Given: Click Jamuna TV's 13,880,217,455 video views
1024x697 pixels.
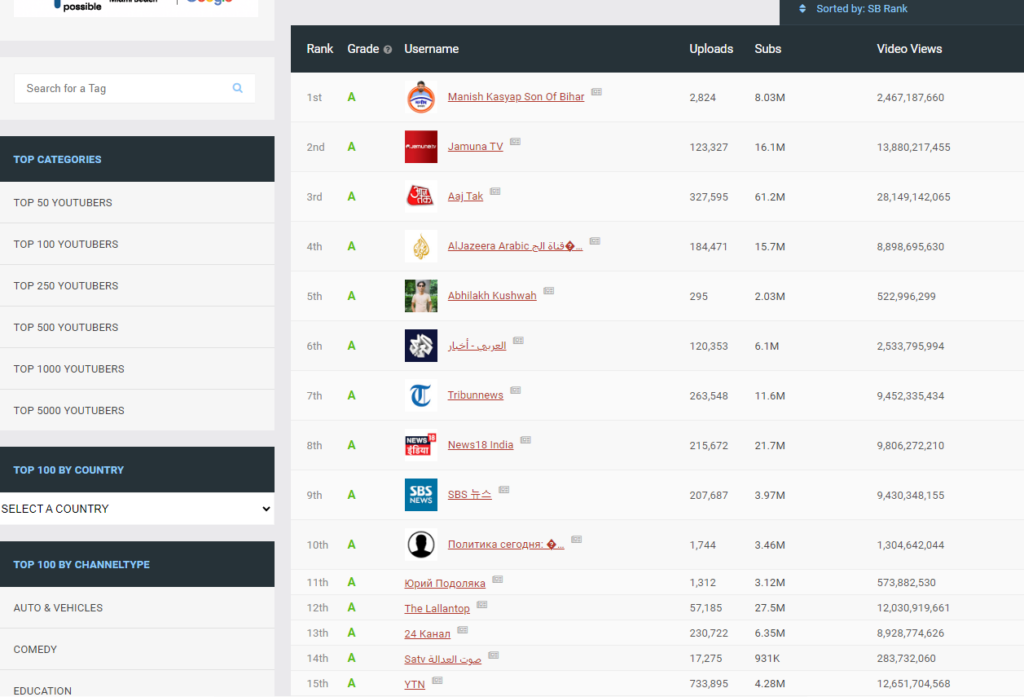Looking at the screenshot, I should pyautogui.click(x=914, y=147).
